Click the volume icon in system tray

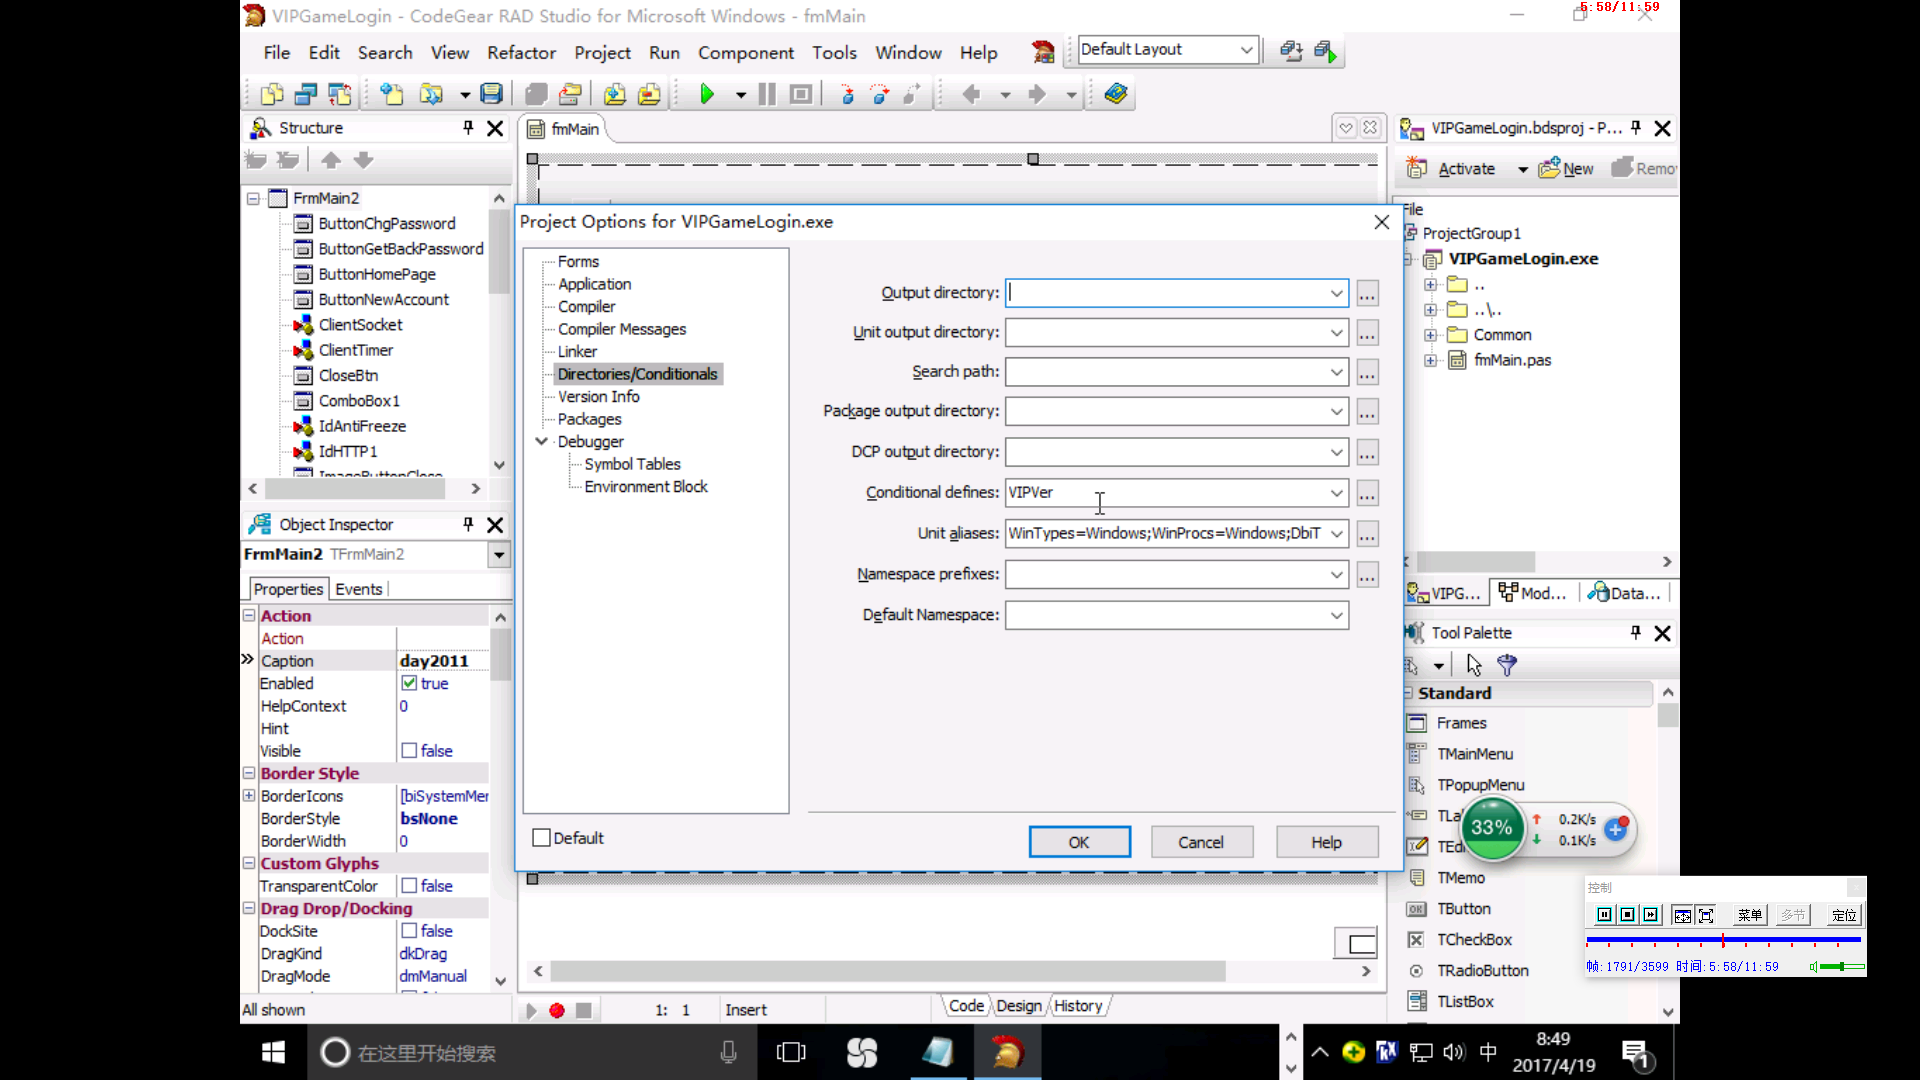click(1454, 1052)
